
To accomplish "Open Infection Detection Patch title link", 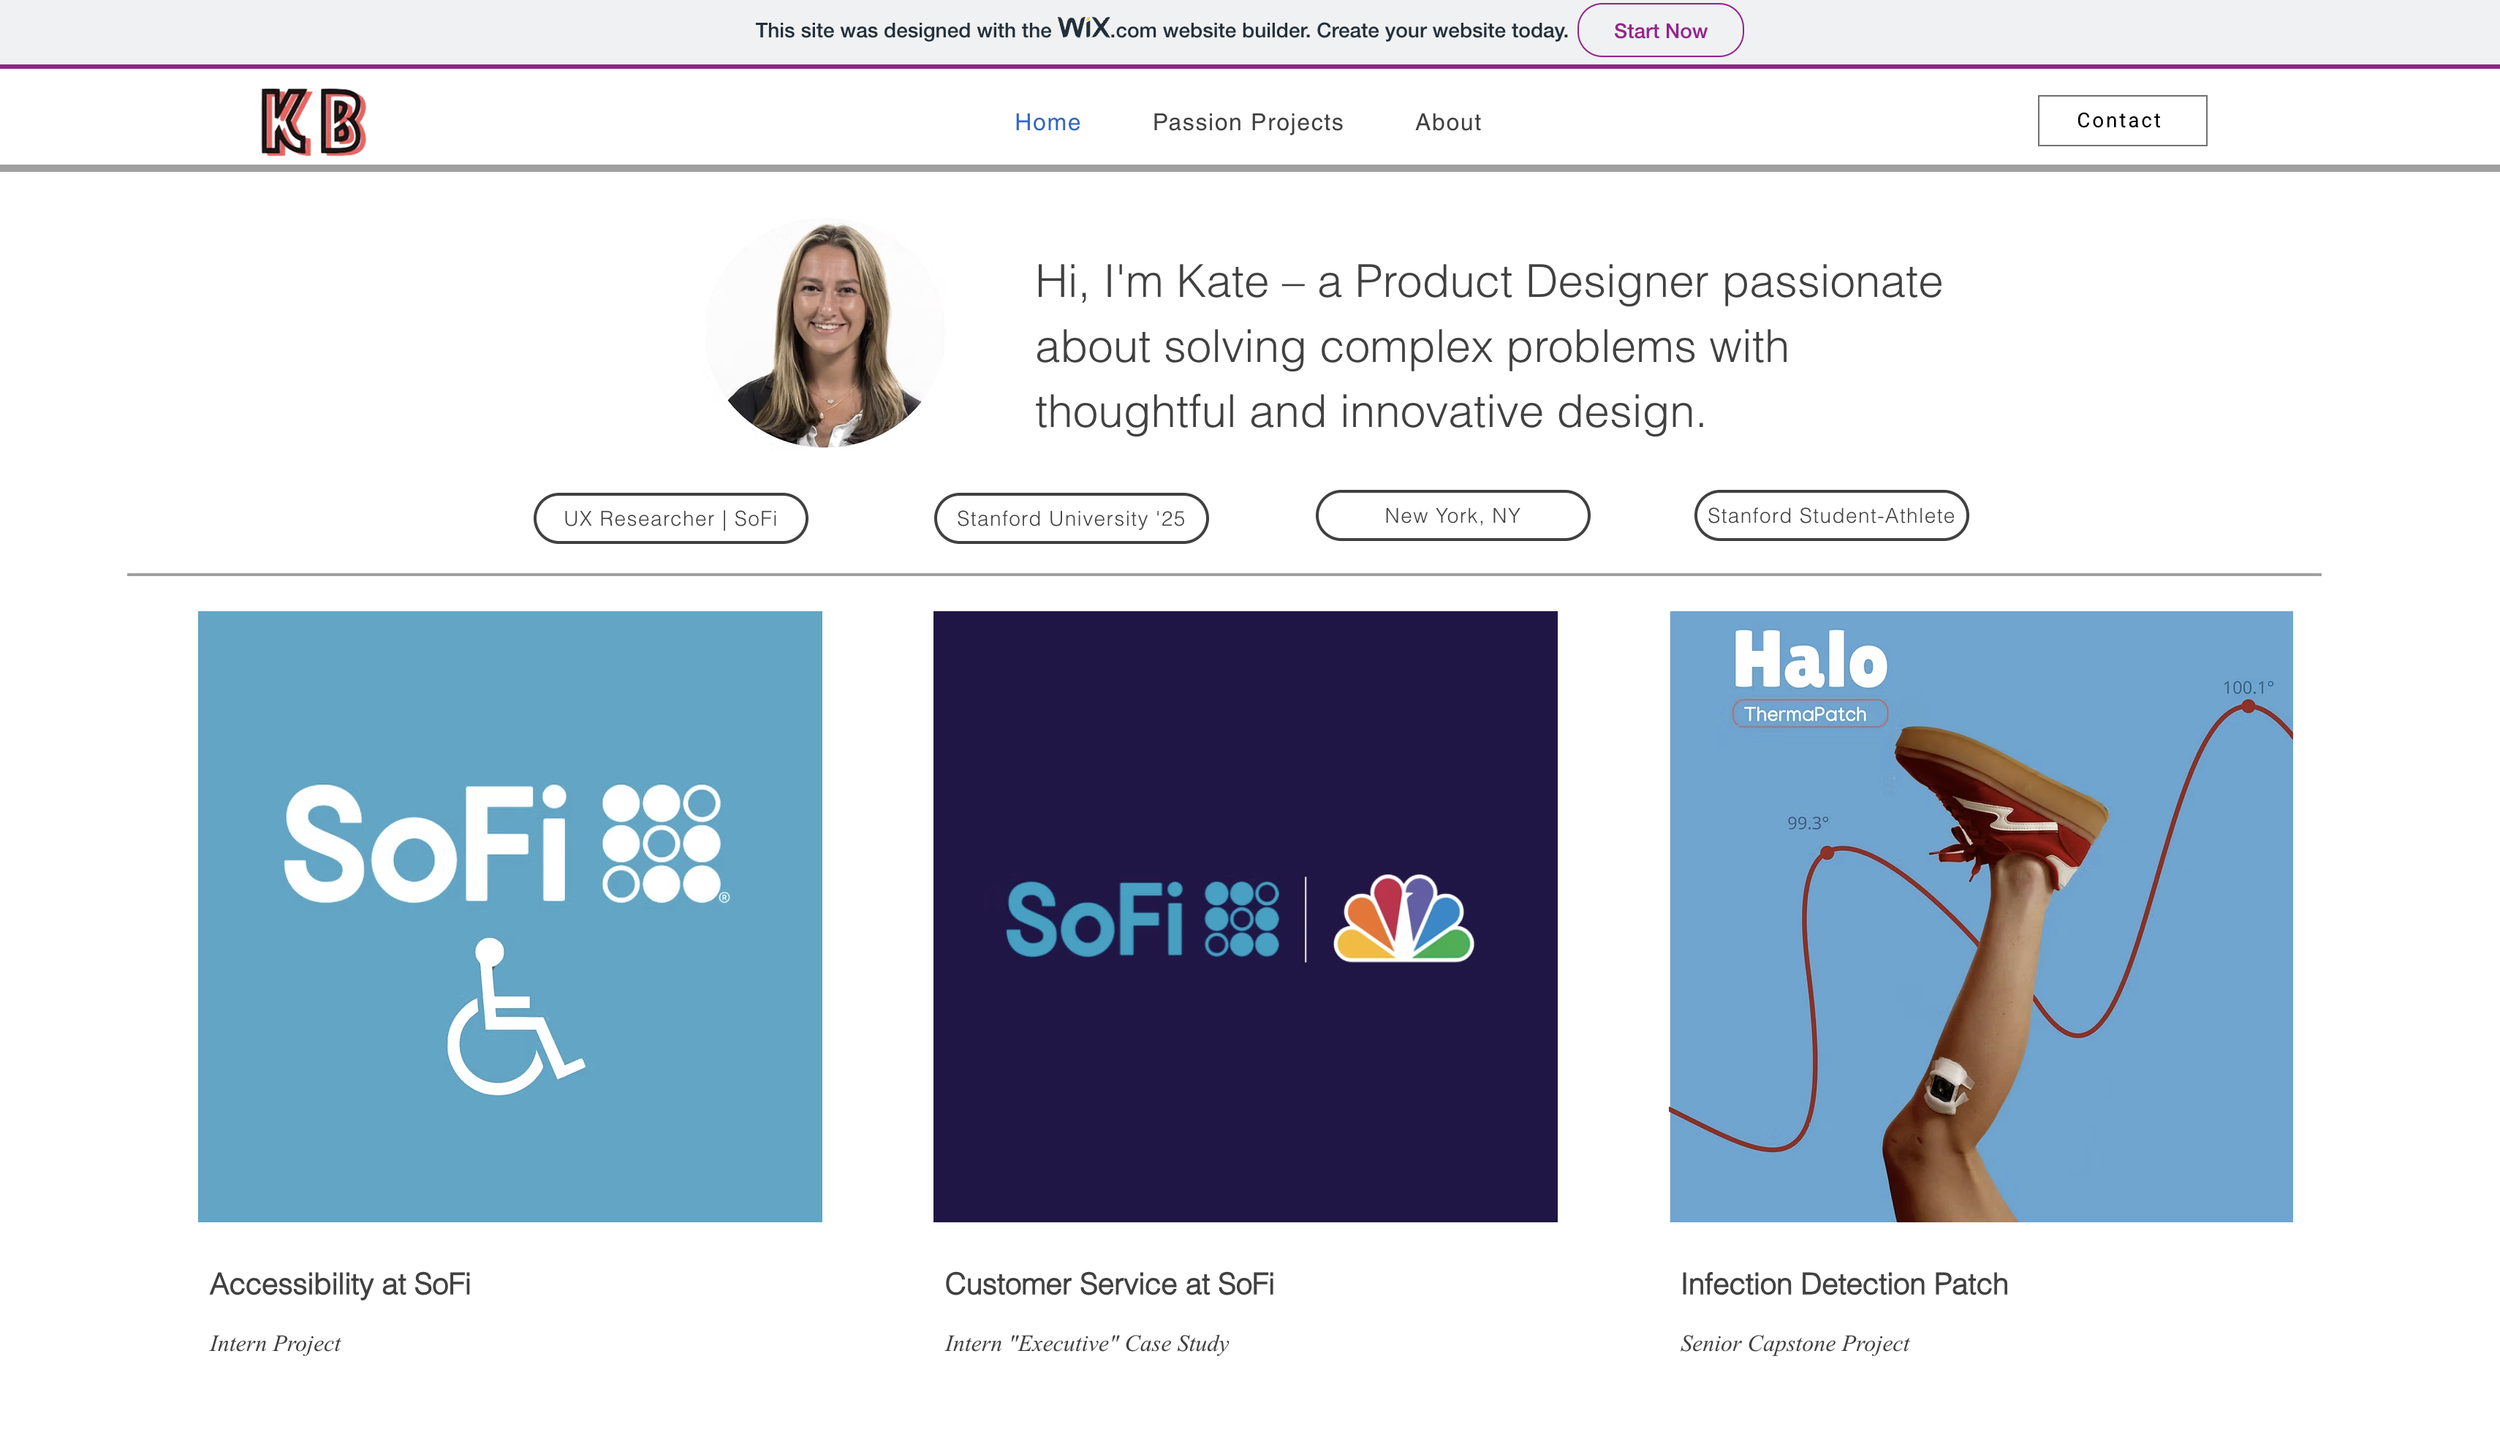I will (1843, 1284).
